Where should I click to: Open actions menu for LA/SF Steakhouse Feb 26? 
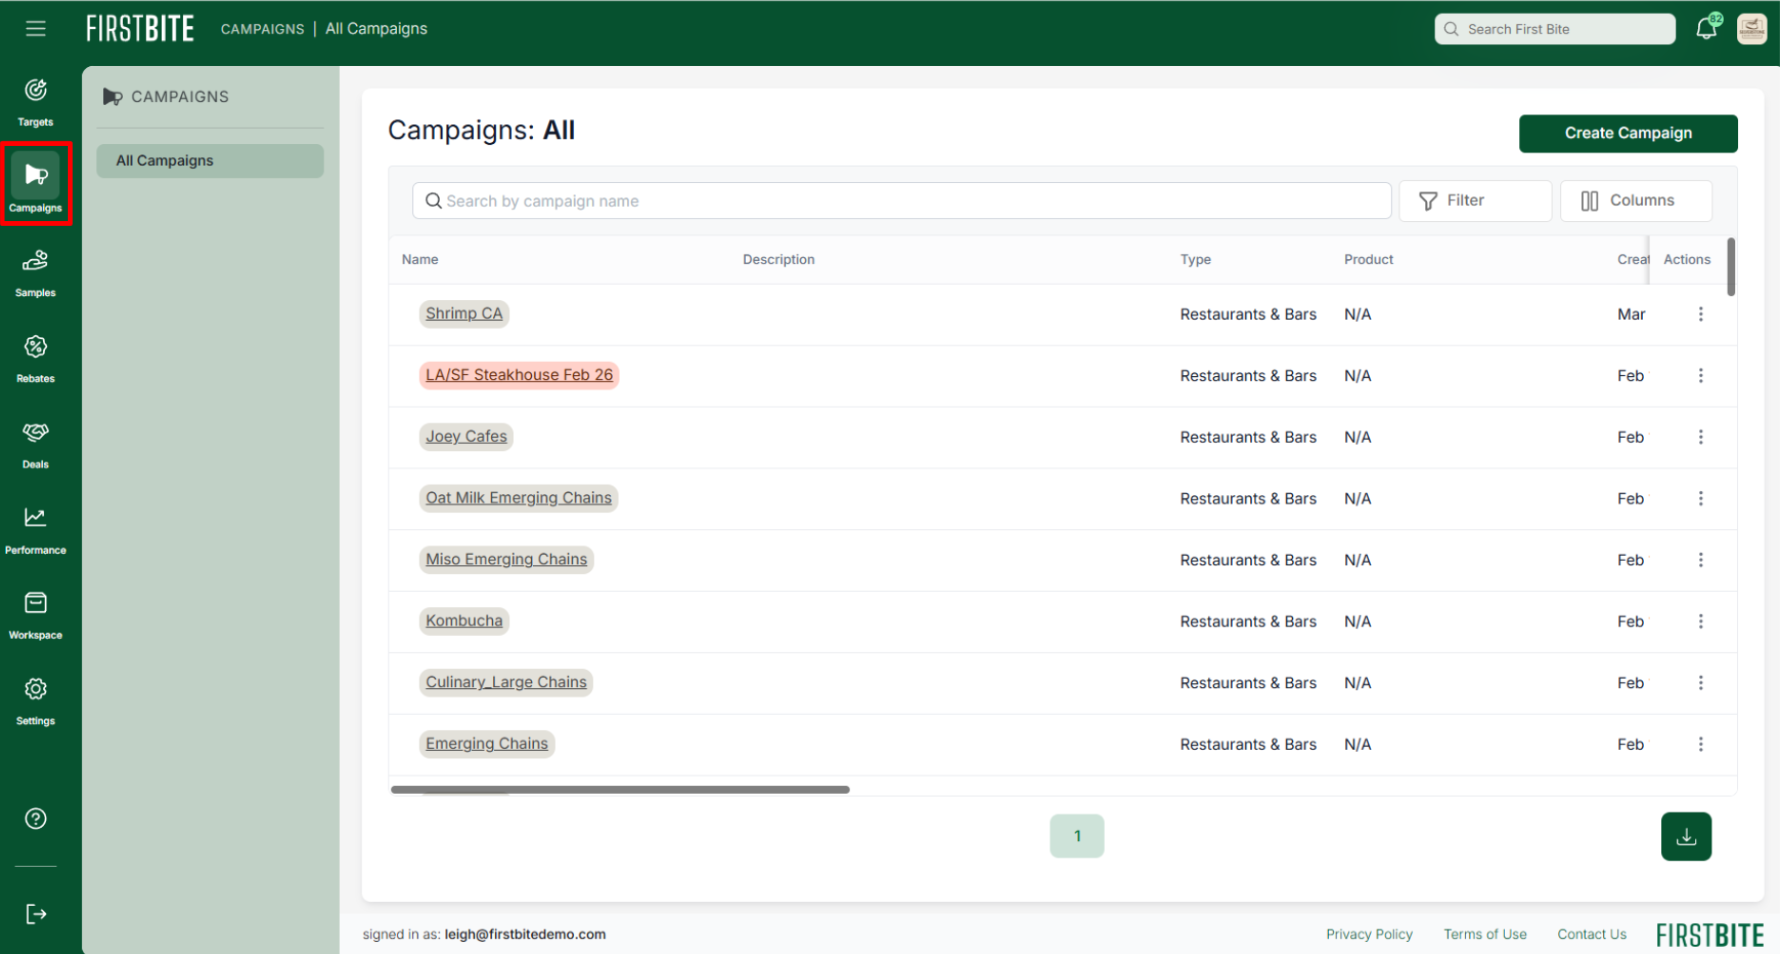coord(1700,376)
